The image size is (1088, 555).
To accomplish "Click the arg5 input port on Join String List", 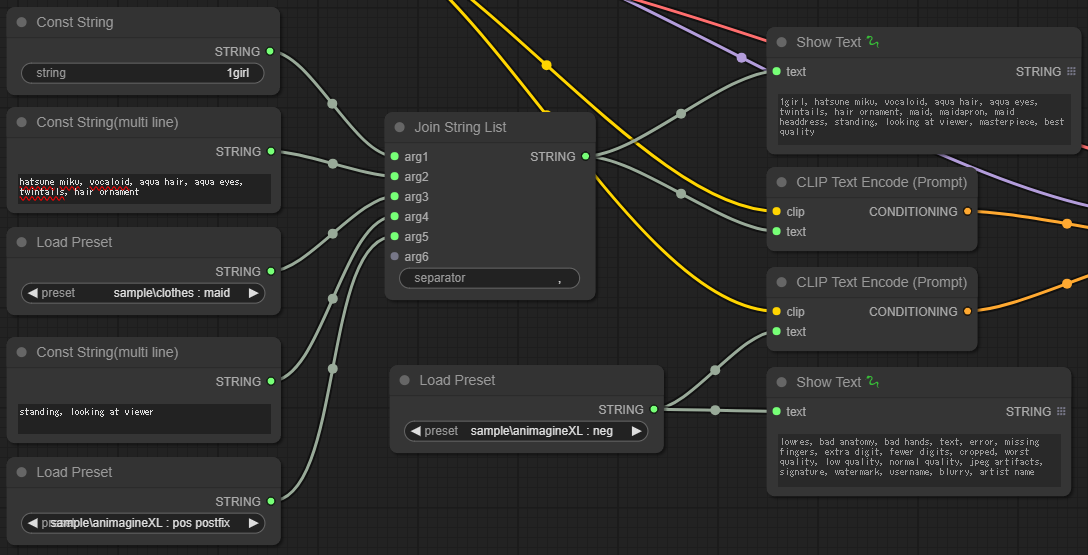I will click(x=395, y=237).
